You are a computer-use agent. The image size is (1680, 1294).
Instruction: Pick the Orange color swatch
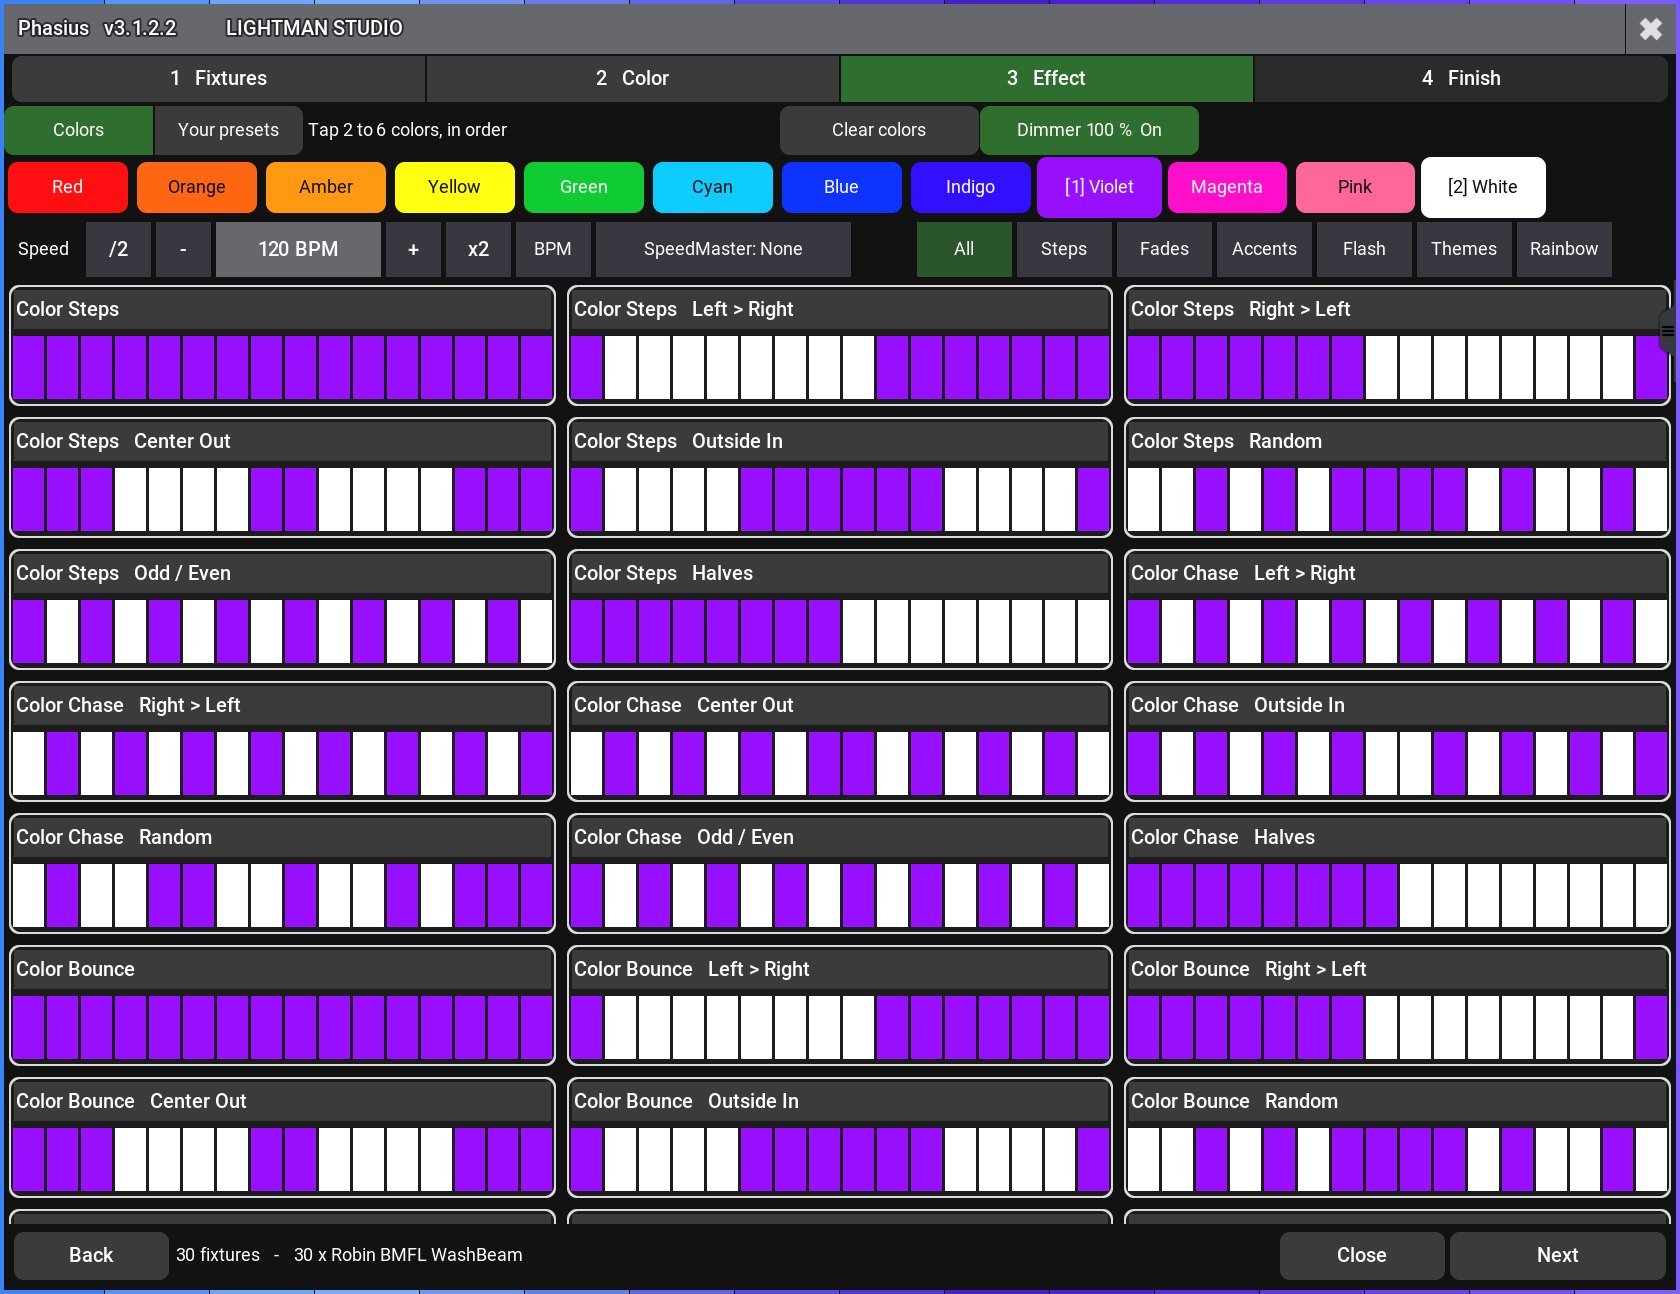click(x=196, y=187)
